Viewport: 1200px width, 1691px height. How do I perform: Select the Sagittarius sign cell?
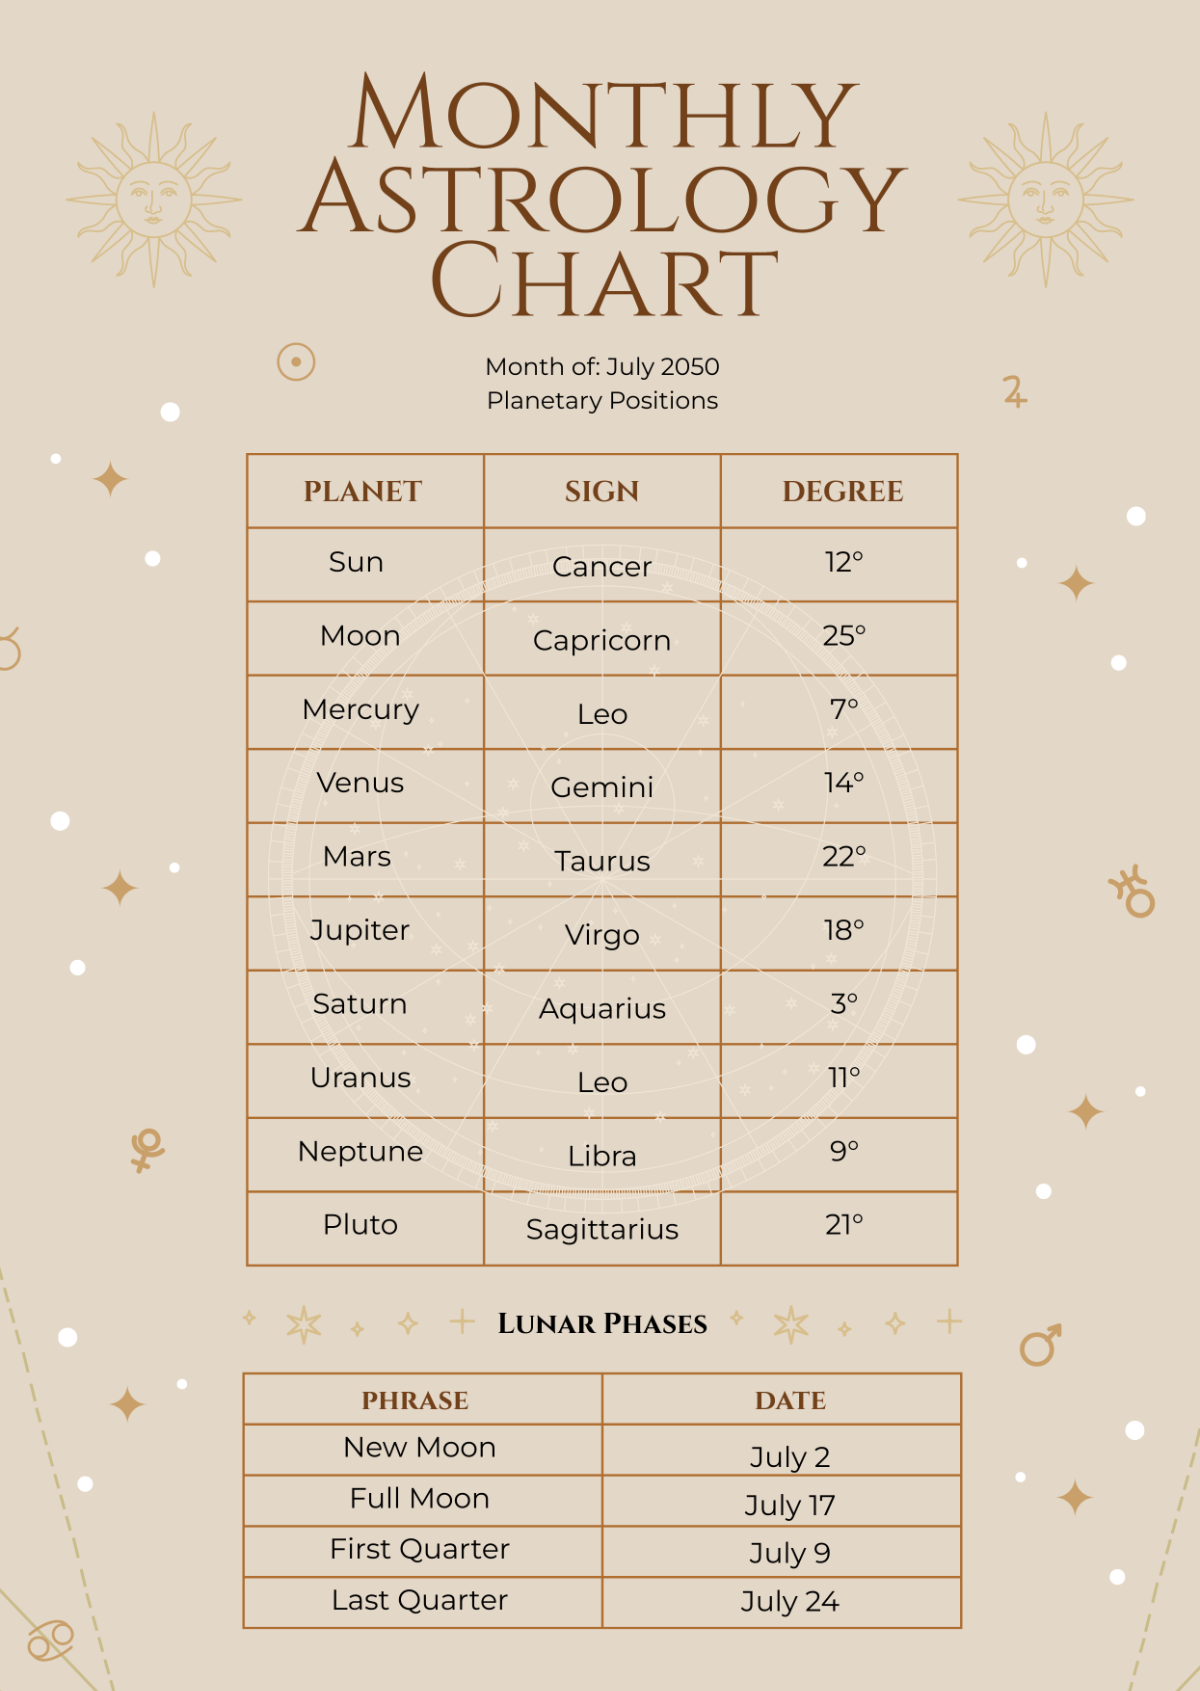[602, 1229]
